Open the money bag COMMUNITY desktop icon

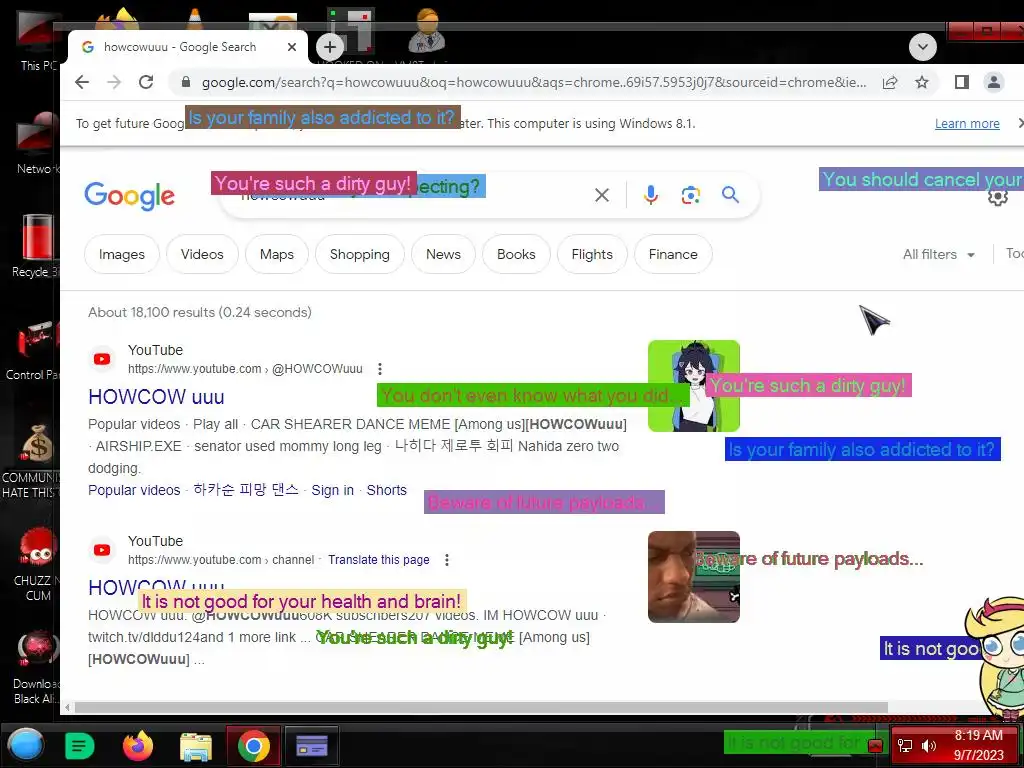point(33,460)
